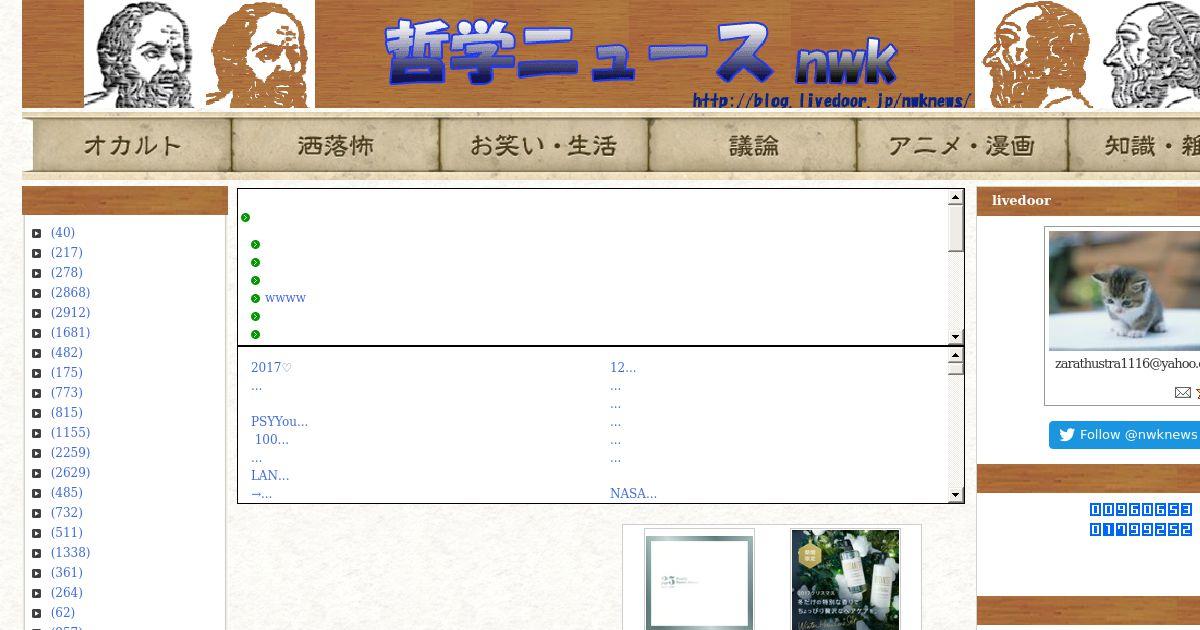Click the envelope mail icon
The width and height of the screenshot is (1200, 630).
coord(1182,393)
